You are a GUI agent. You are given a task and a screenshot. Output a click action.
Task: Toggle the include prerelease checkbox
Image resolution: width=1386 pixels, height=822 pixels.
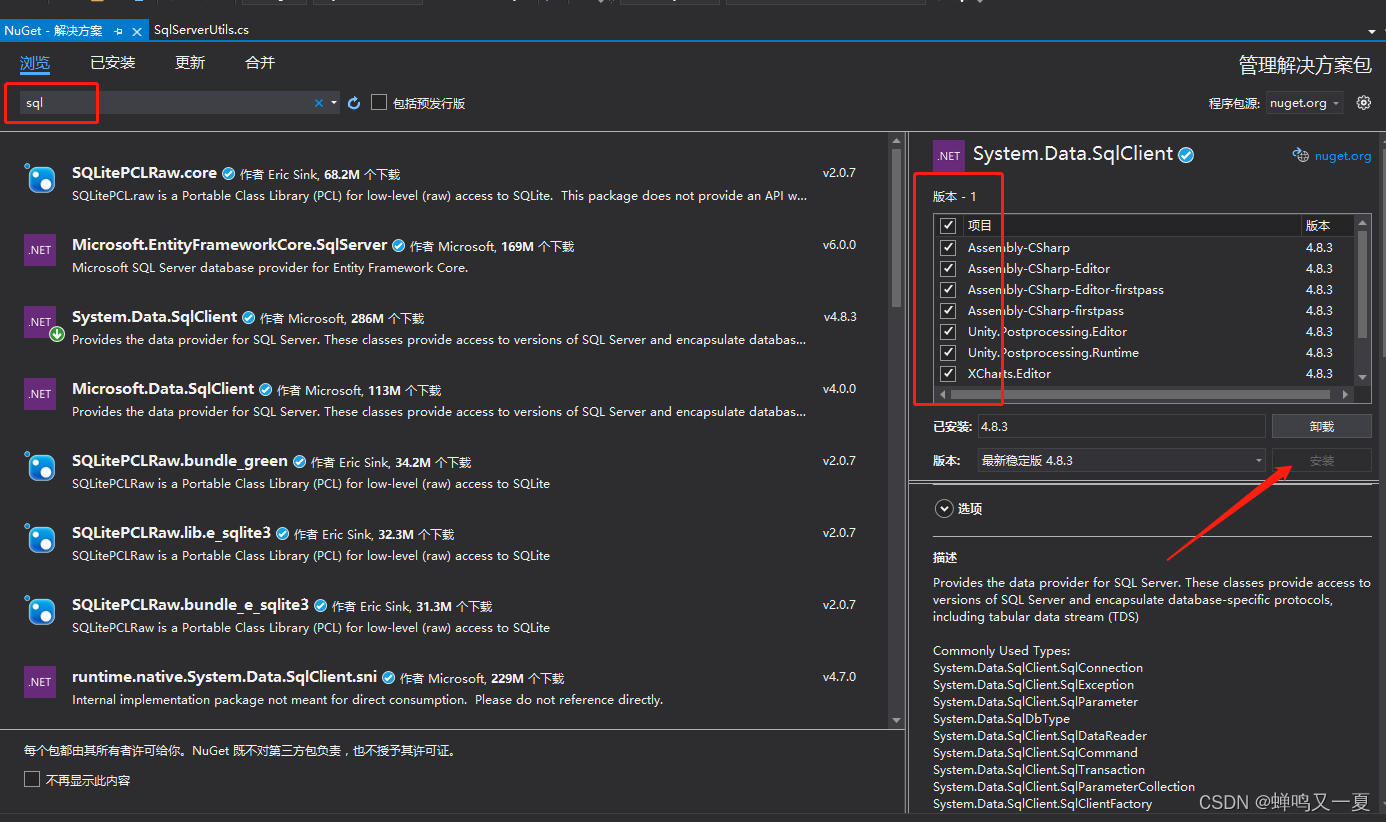[379, 102]
